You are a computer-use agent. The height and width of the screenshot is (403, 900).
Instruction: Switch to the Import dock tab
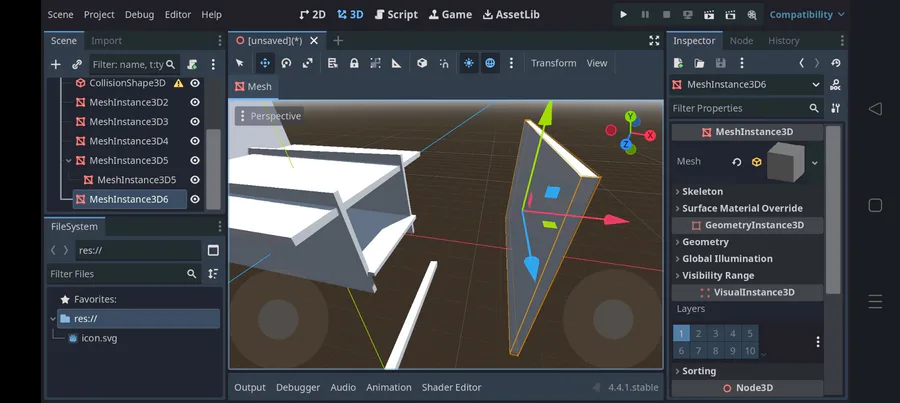106,41
